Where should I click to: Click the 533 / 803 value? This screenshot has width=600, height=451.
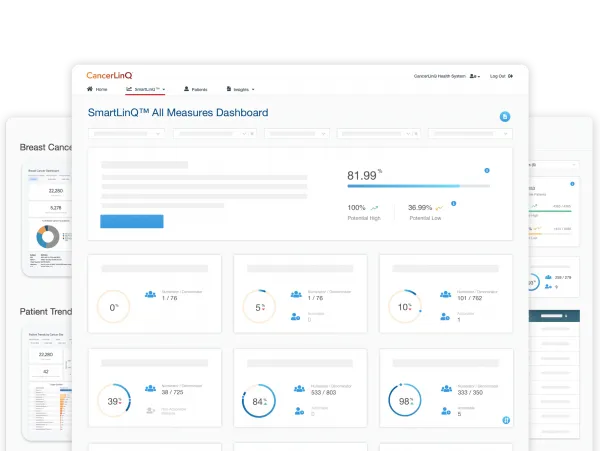pyautogui.click(x=323, y=392)
